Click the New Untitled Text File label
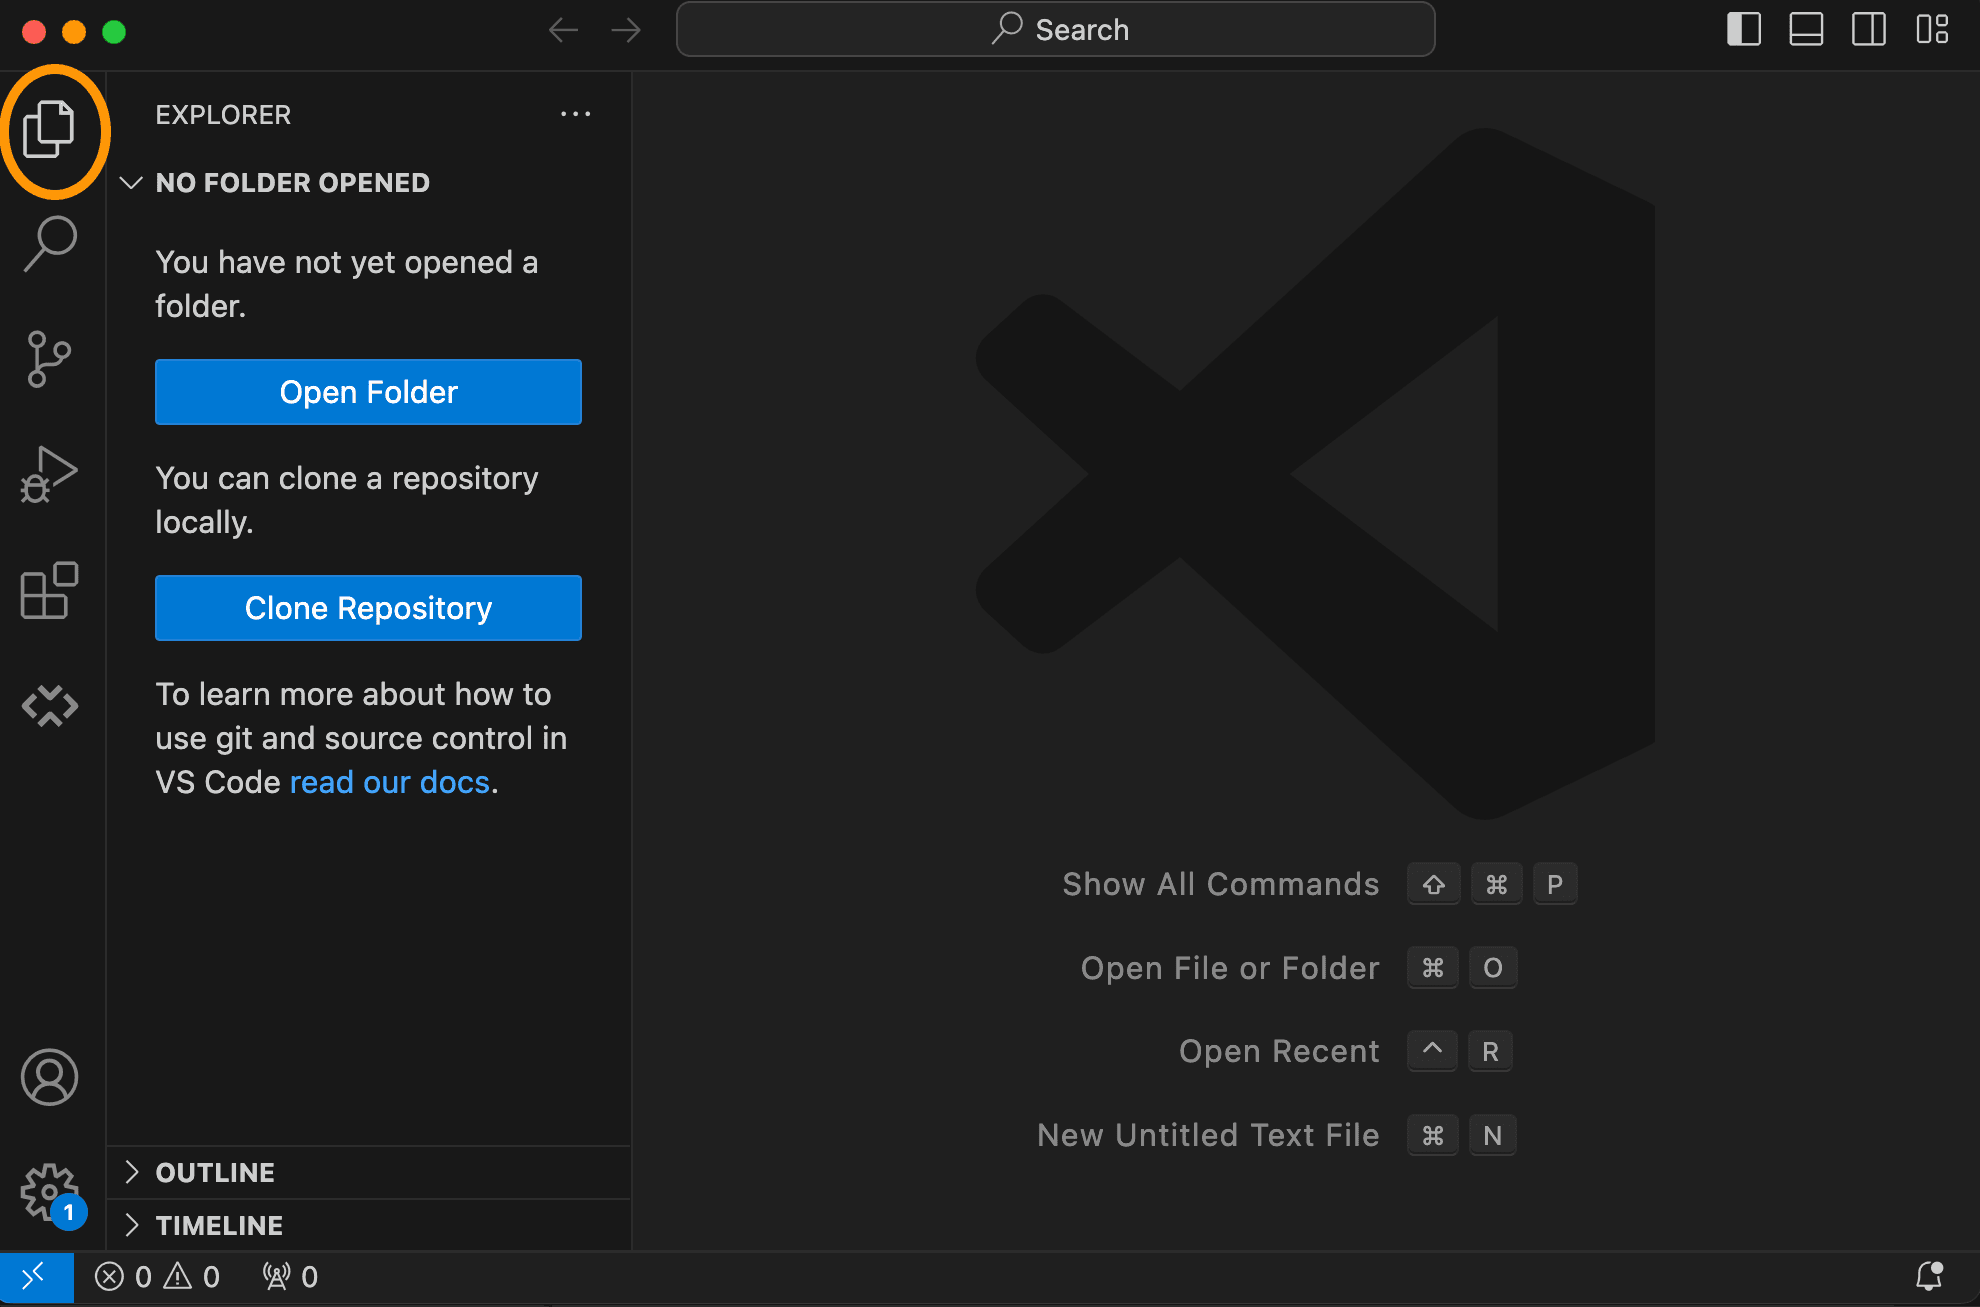The width and height of the screenshot is (1980, 1307). point(1208,1135)
